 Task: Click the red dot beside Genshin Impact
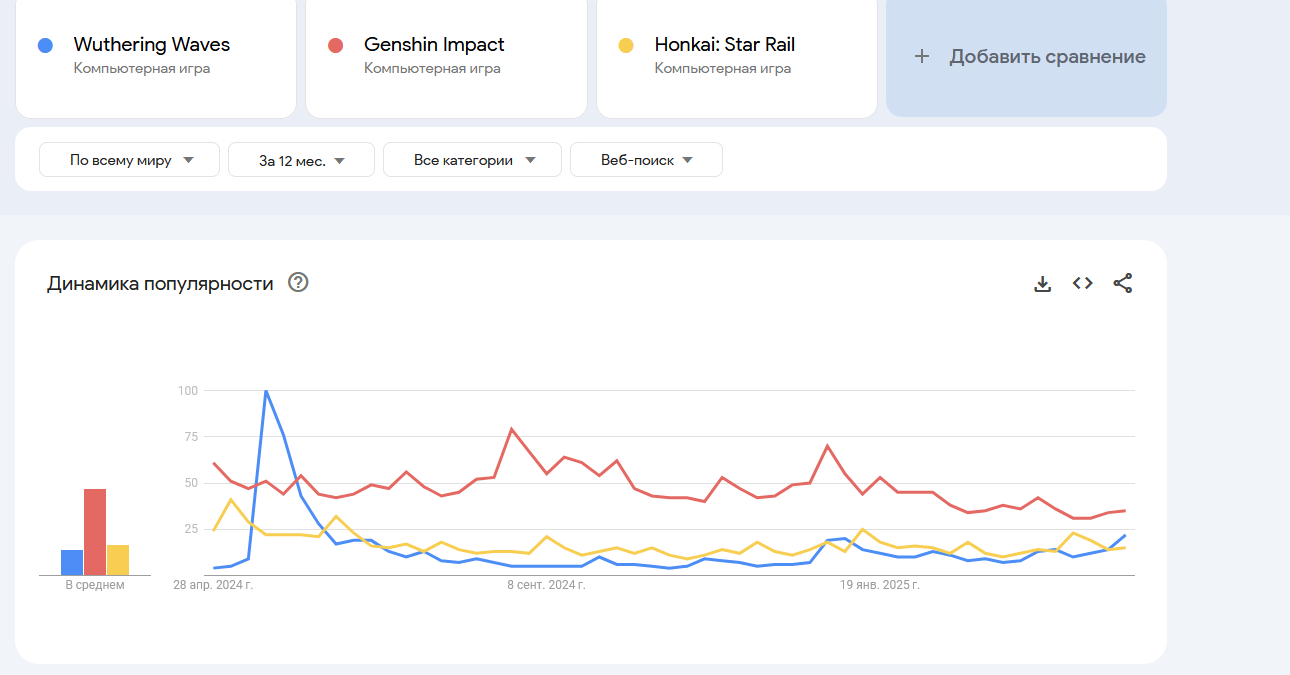336,45
